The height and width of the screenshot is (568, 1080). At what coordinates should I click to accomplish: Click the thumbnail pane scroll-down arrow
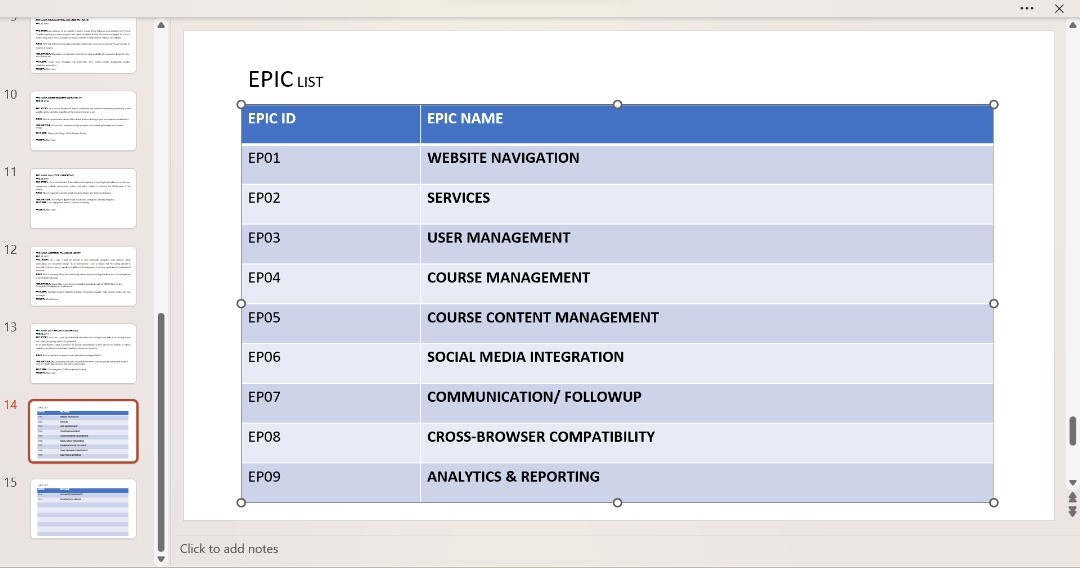161,559
